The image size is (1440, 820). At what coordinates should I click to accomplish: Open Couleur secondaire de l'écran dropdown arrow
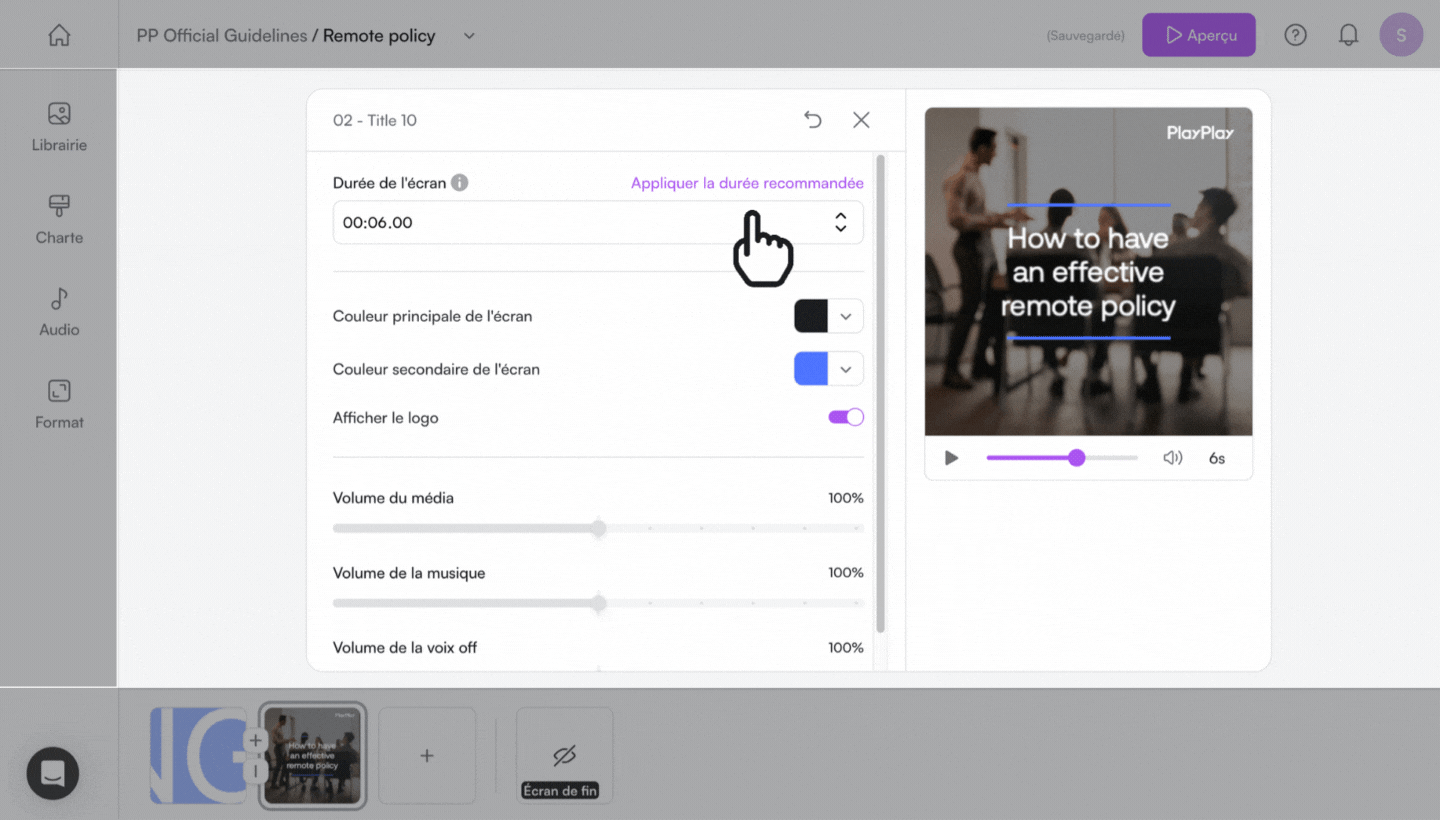[846, 369]
